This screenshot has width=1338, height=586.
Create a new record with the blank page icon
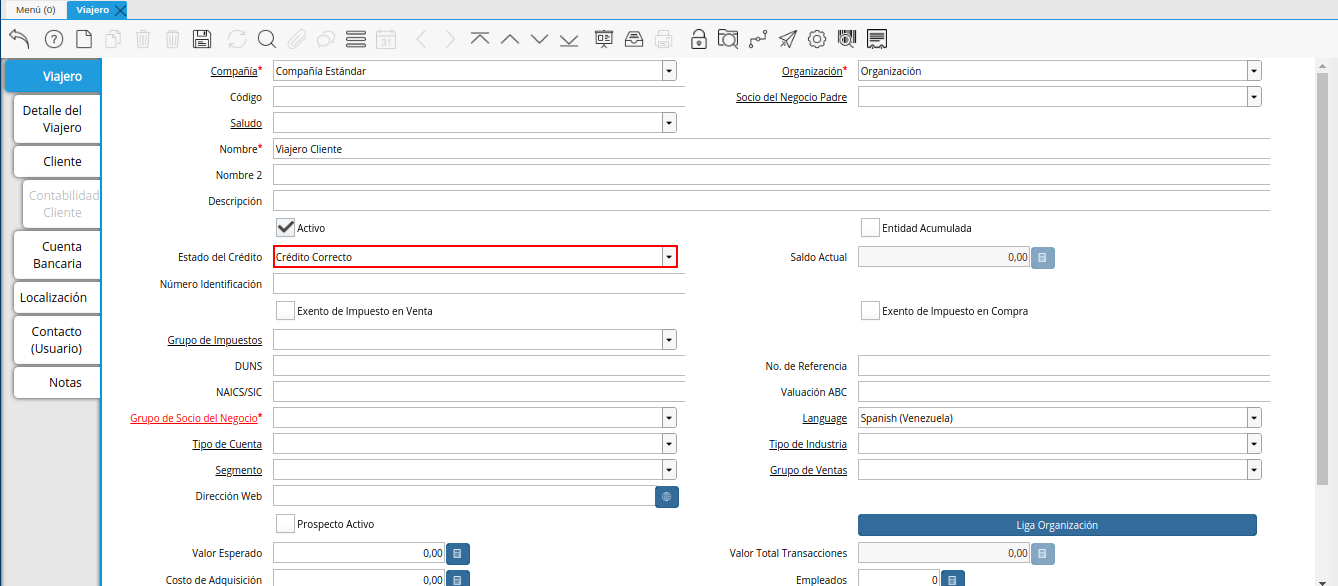click(x=84, y=39)
